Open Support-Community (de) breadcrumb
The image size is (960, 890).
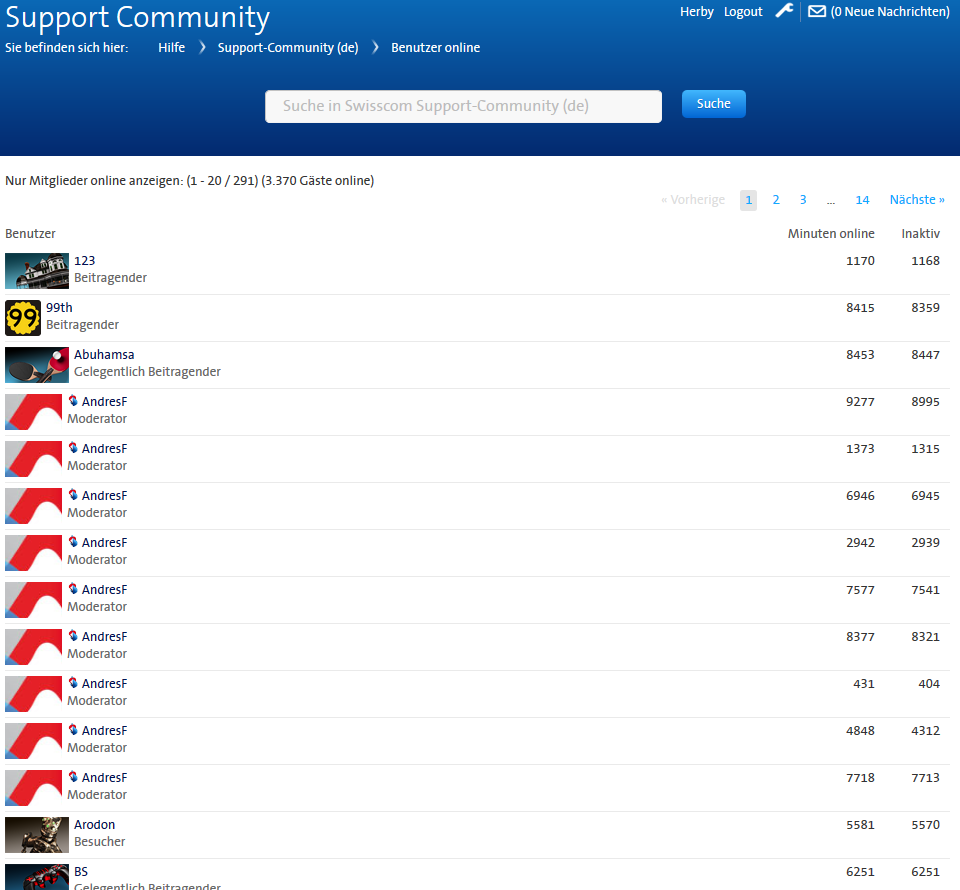(288, 48)
